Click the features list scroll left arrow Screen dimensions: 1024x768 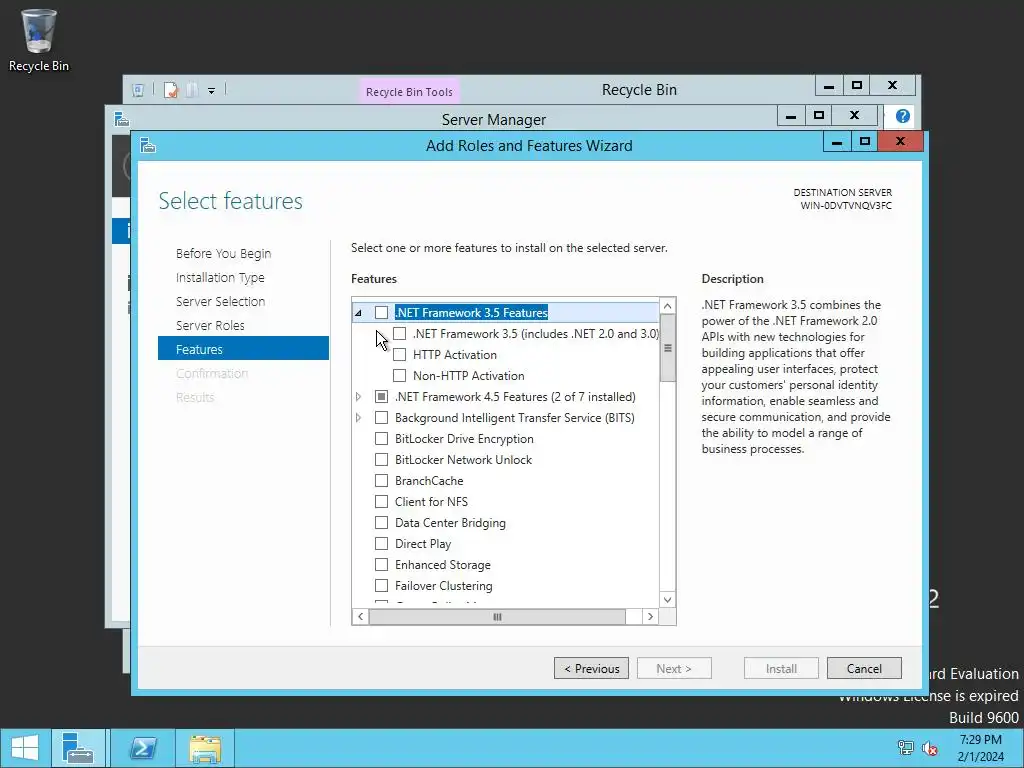pyautogui.click(x=360, y=616)
